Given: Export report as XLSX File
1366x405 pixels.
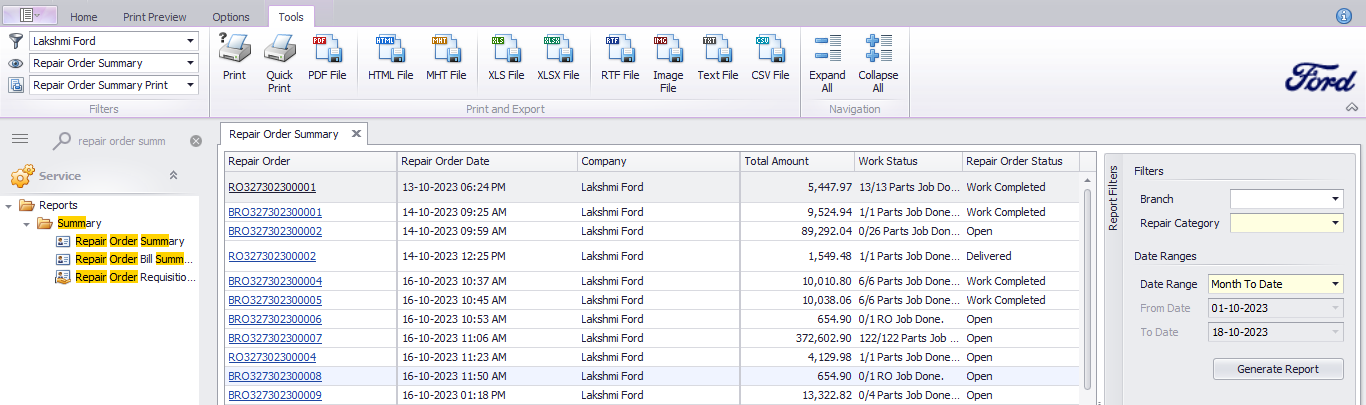Looking at the screenshot, I should [x=558, y=57].
